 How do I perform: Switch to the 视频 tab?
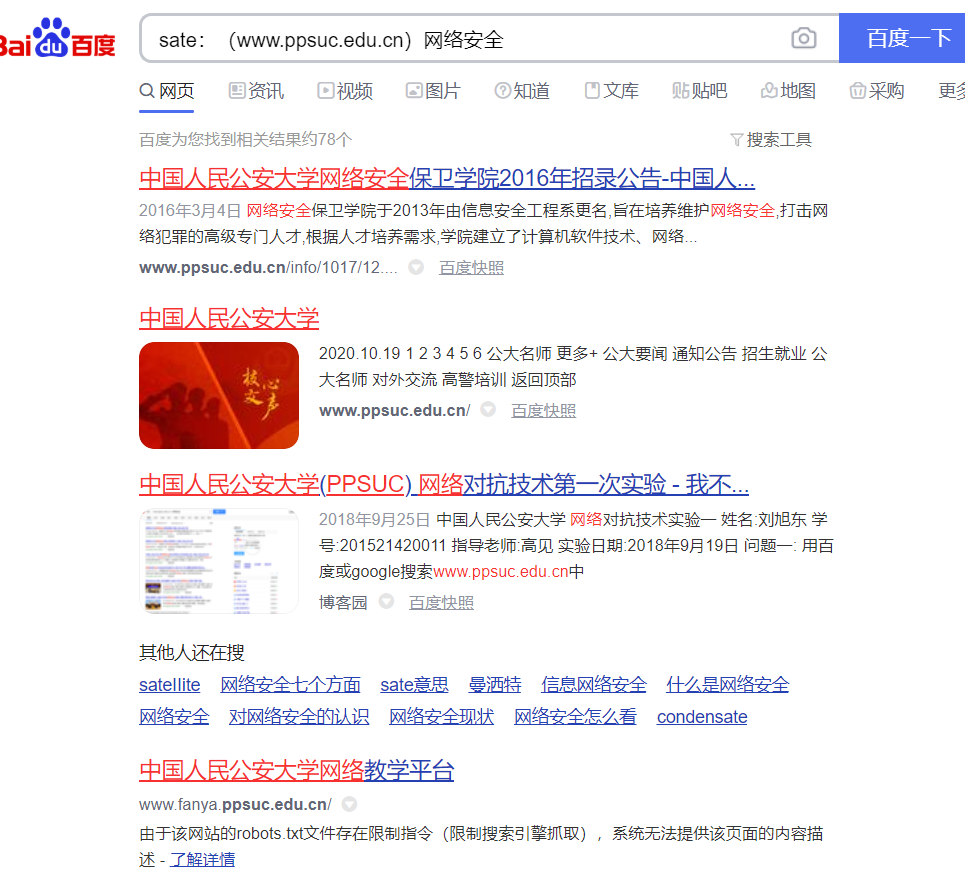[345, 91]
